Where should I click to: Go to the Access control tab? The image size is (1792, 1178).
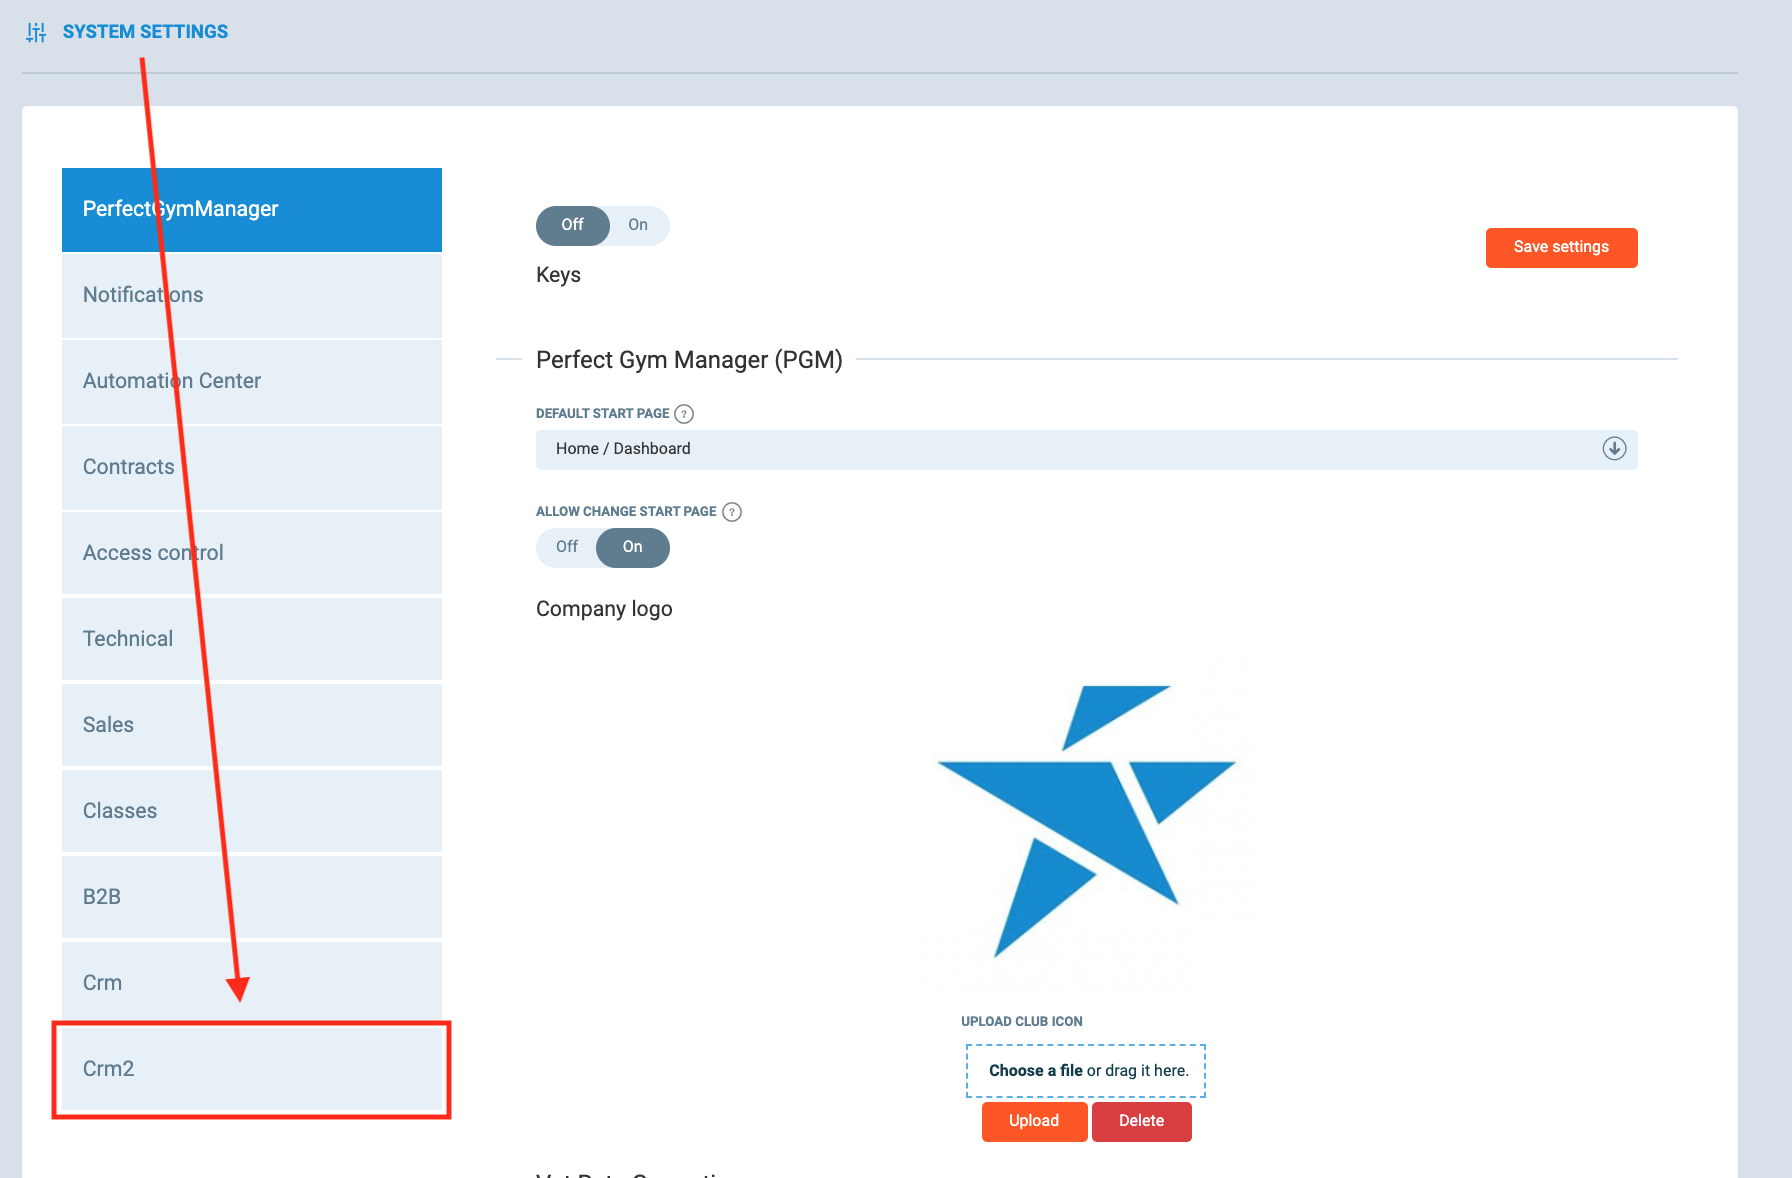coord(252,553)
